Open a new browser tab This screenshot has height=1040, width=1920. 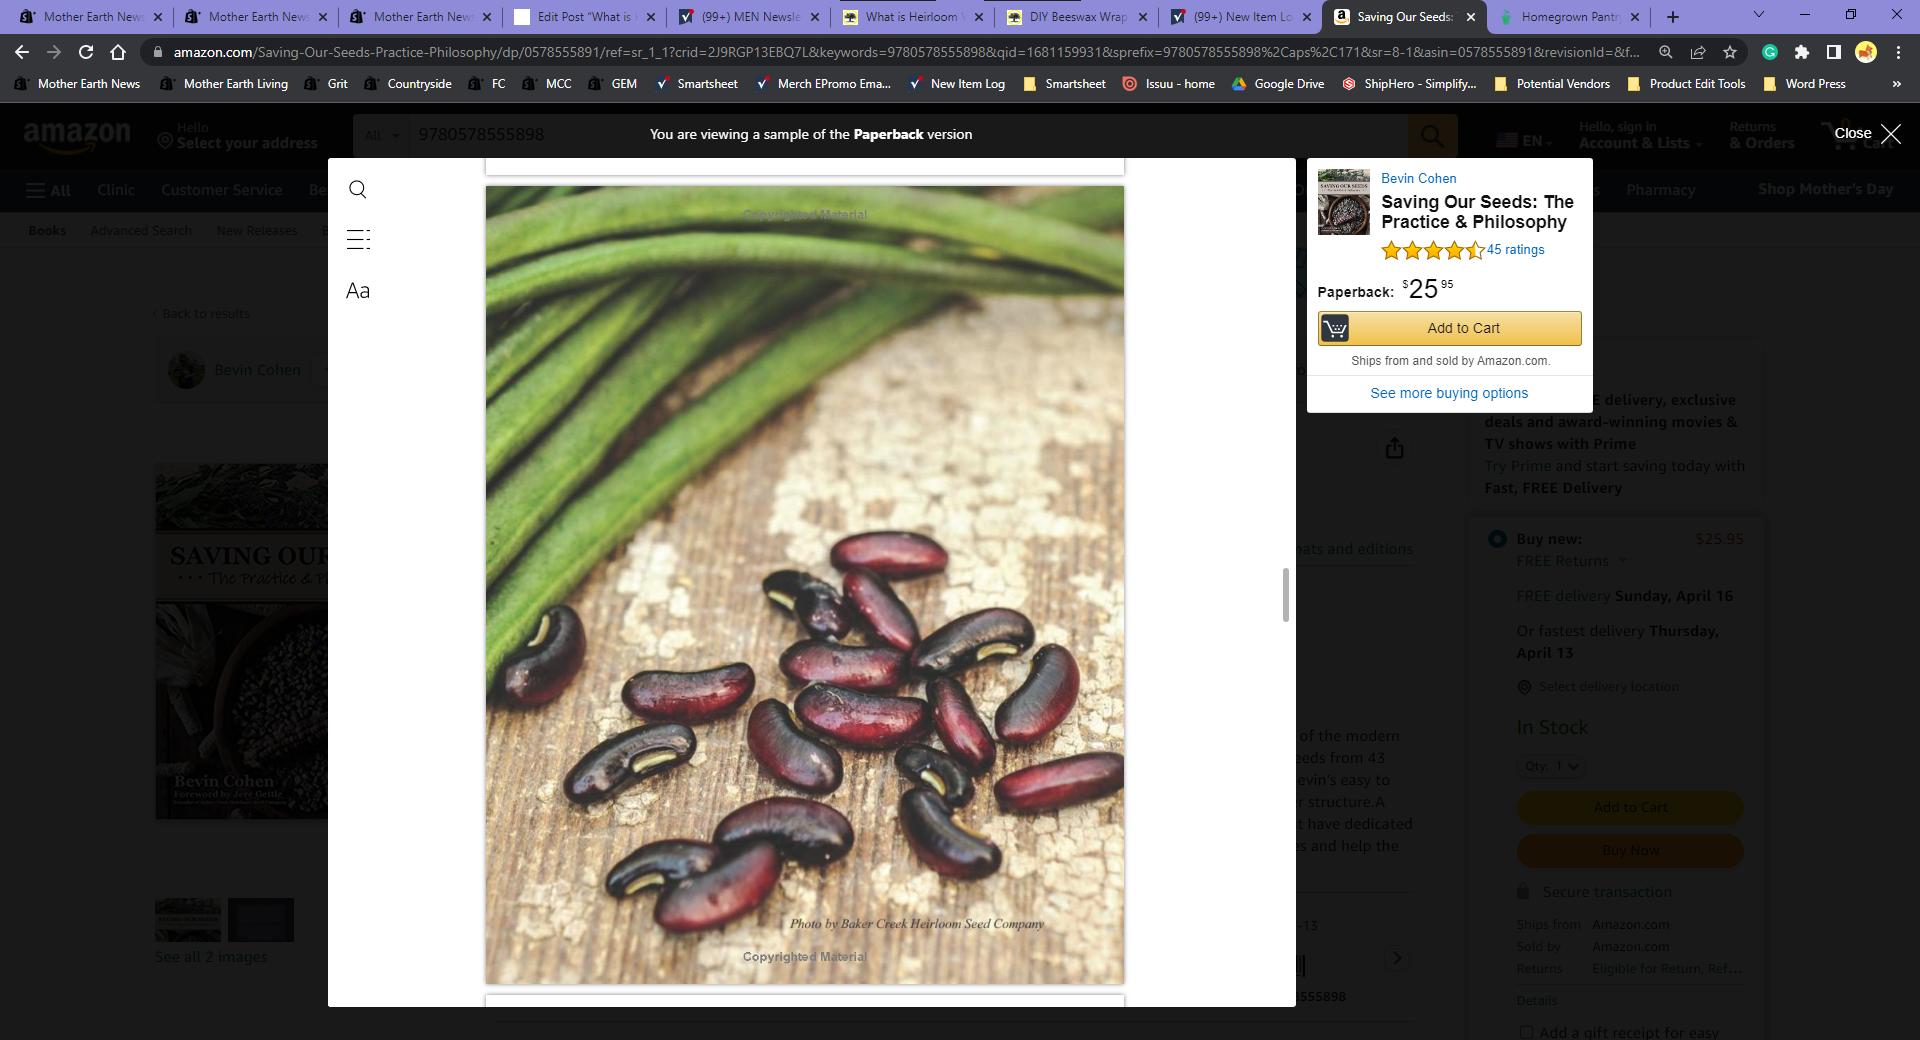coord(1673,16)
